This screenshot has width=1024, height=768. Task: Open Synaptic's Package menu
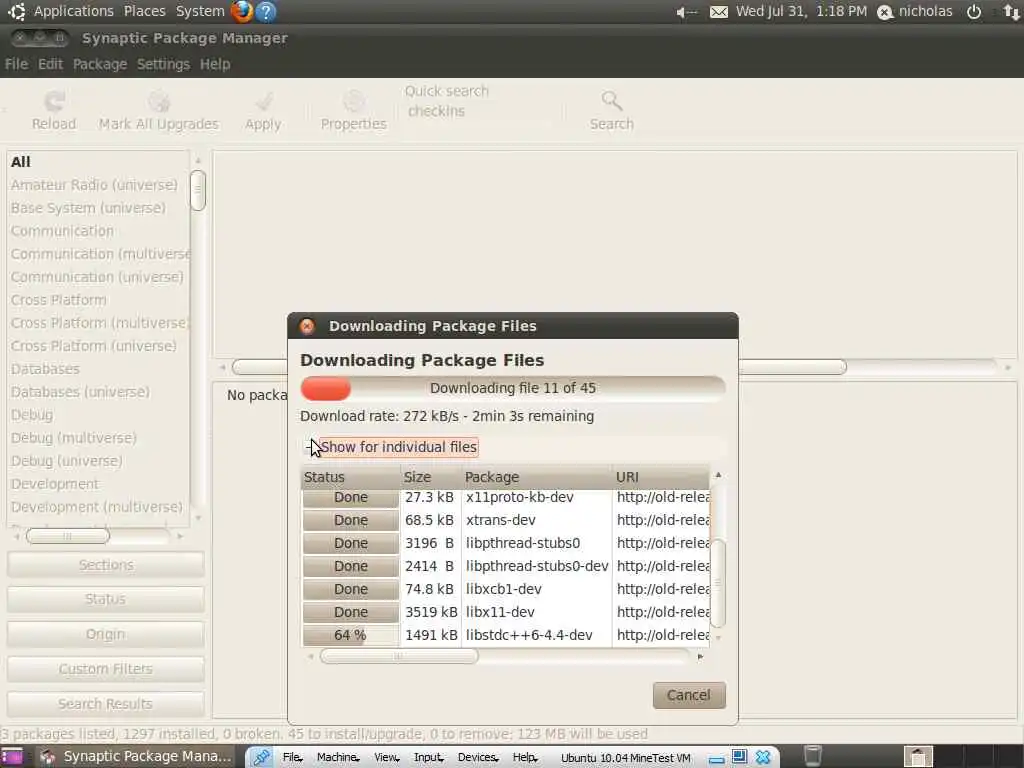pyautogui.click(x=100, y=64)
